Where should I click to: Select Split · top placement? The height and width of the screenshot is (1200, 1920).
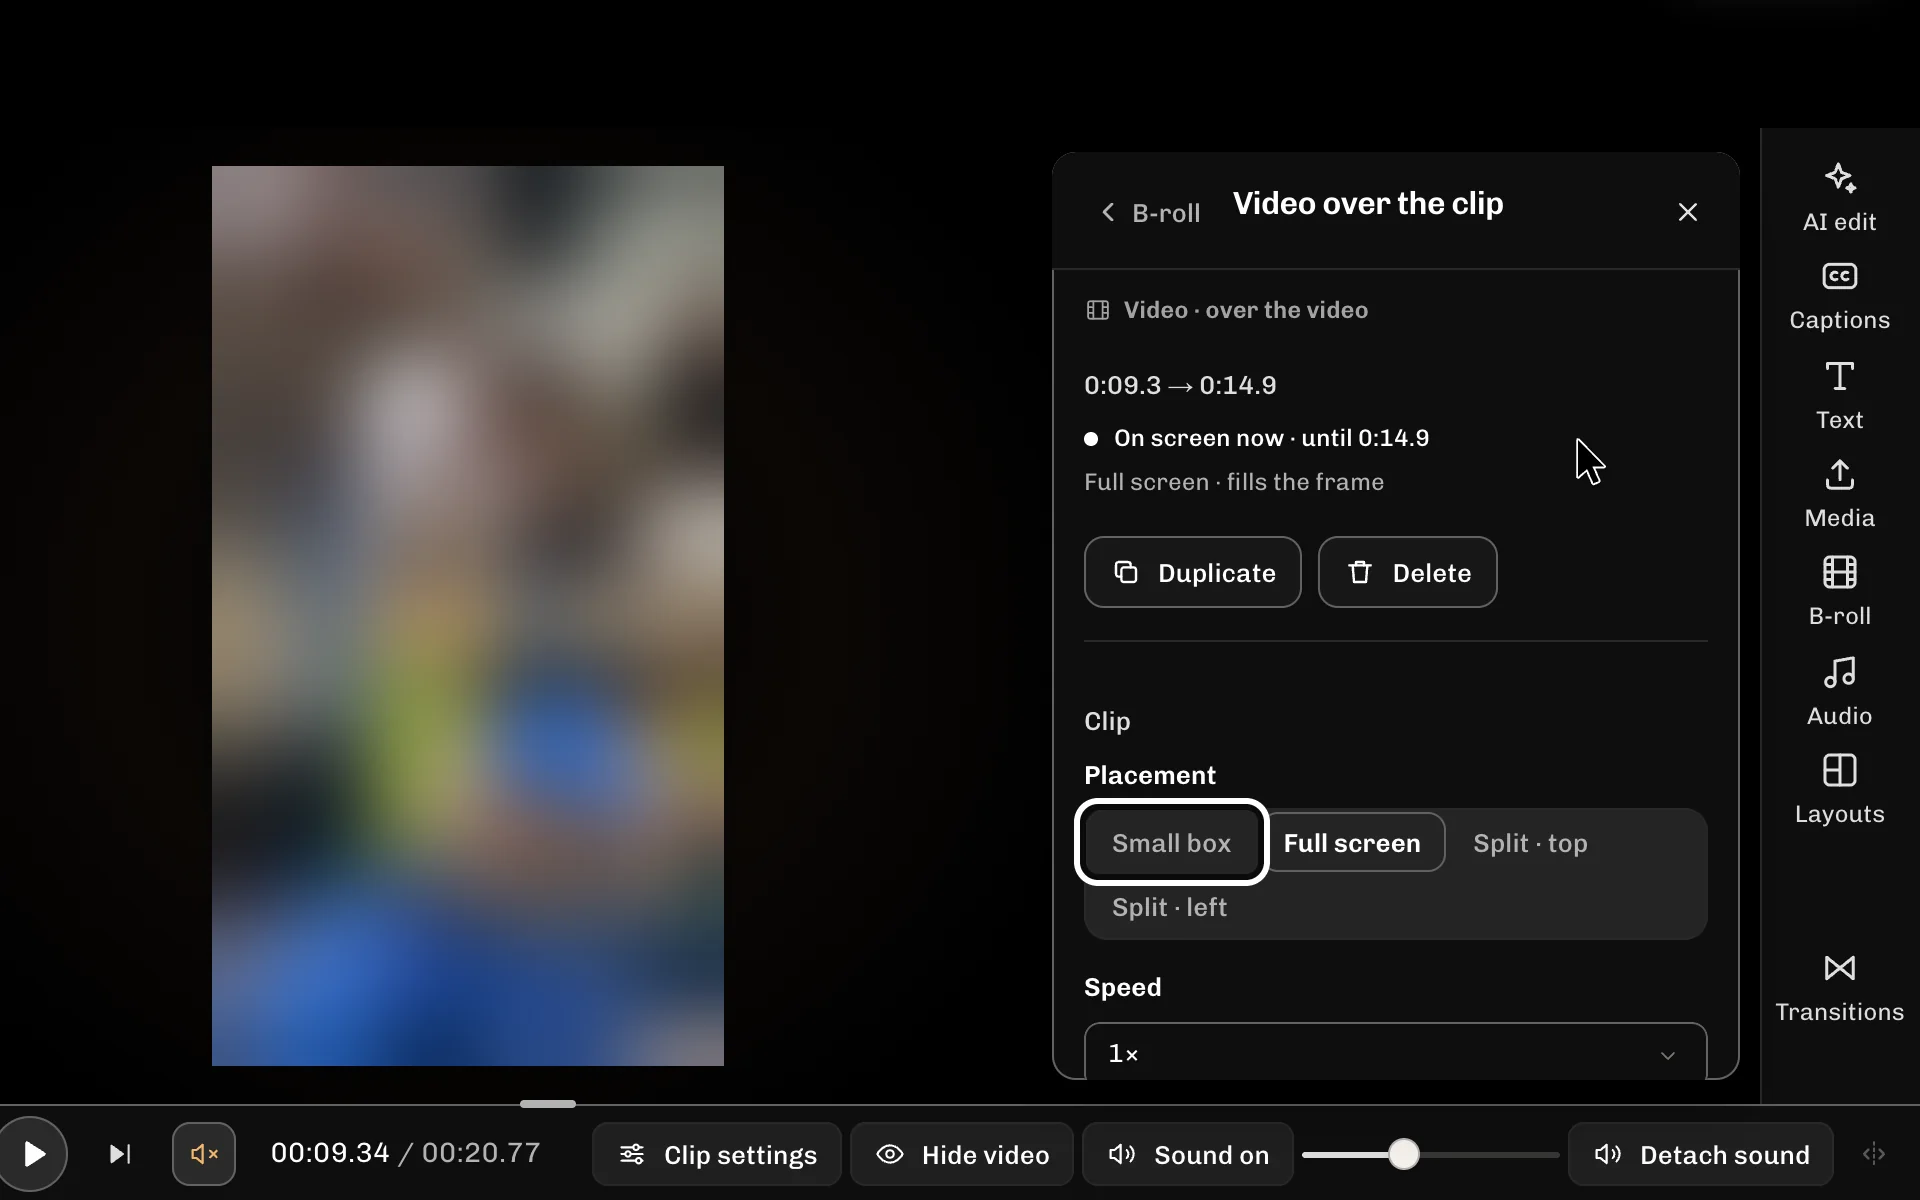(x=1530, y=843)
